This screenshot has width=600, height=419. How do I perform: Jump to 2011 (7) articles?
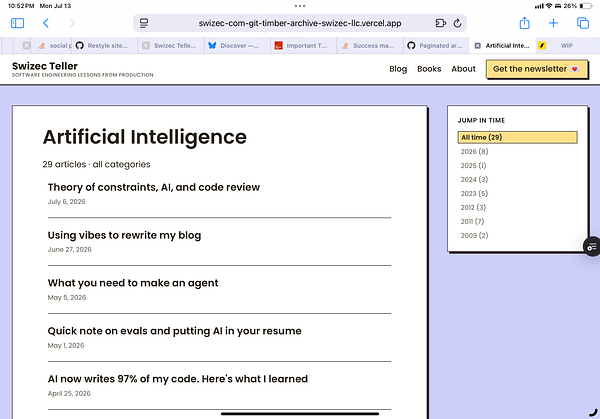[x=472, y=222]
